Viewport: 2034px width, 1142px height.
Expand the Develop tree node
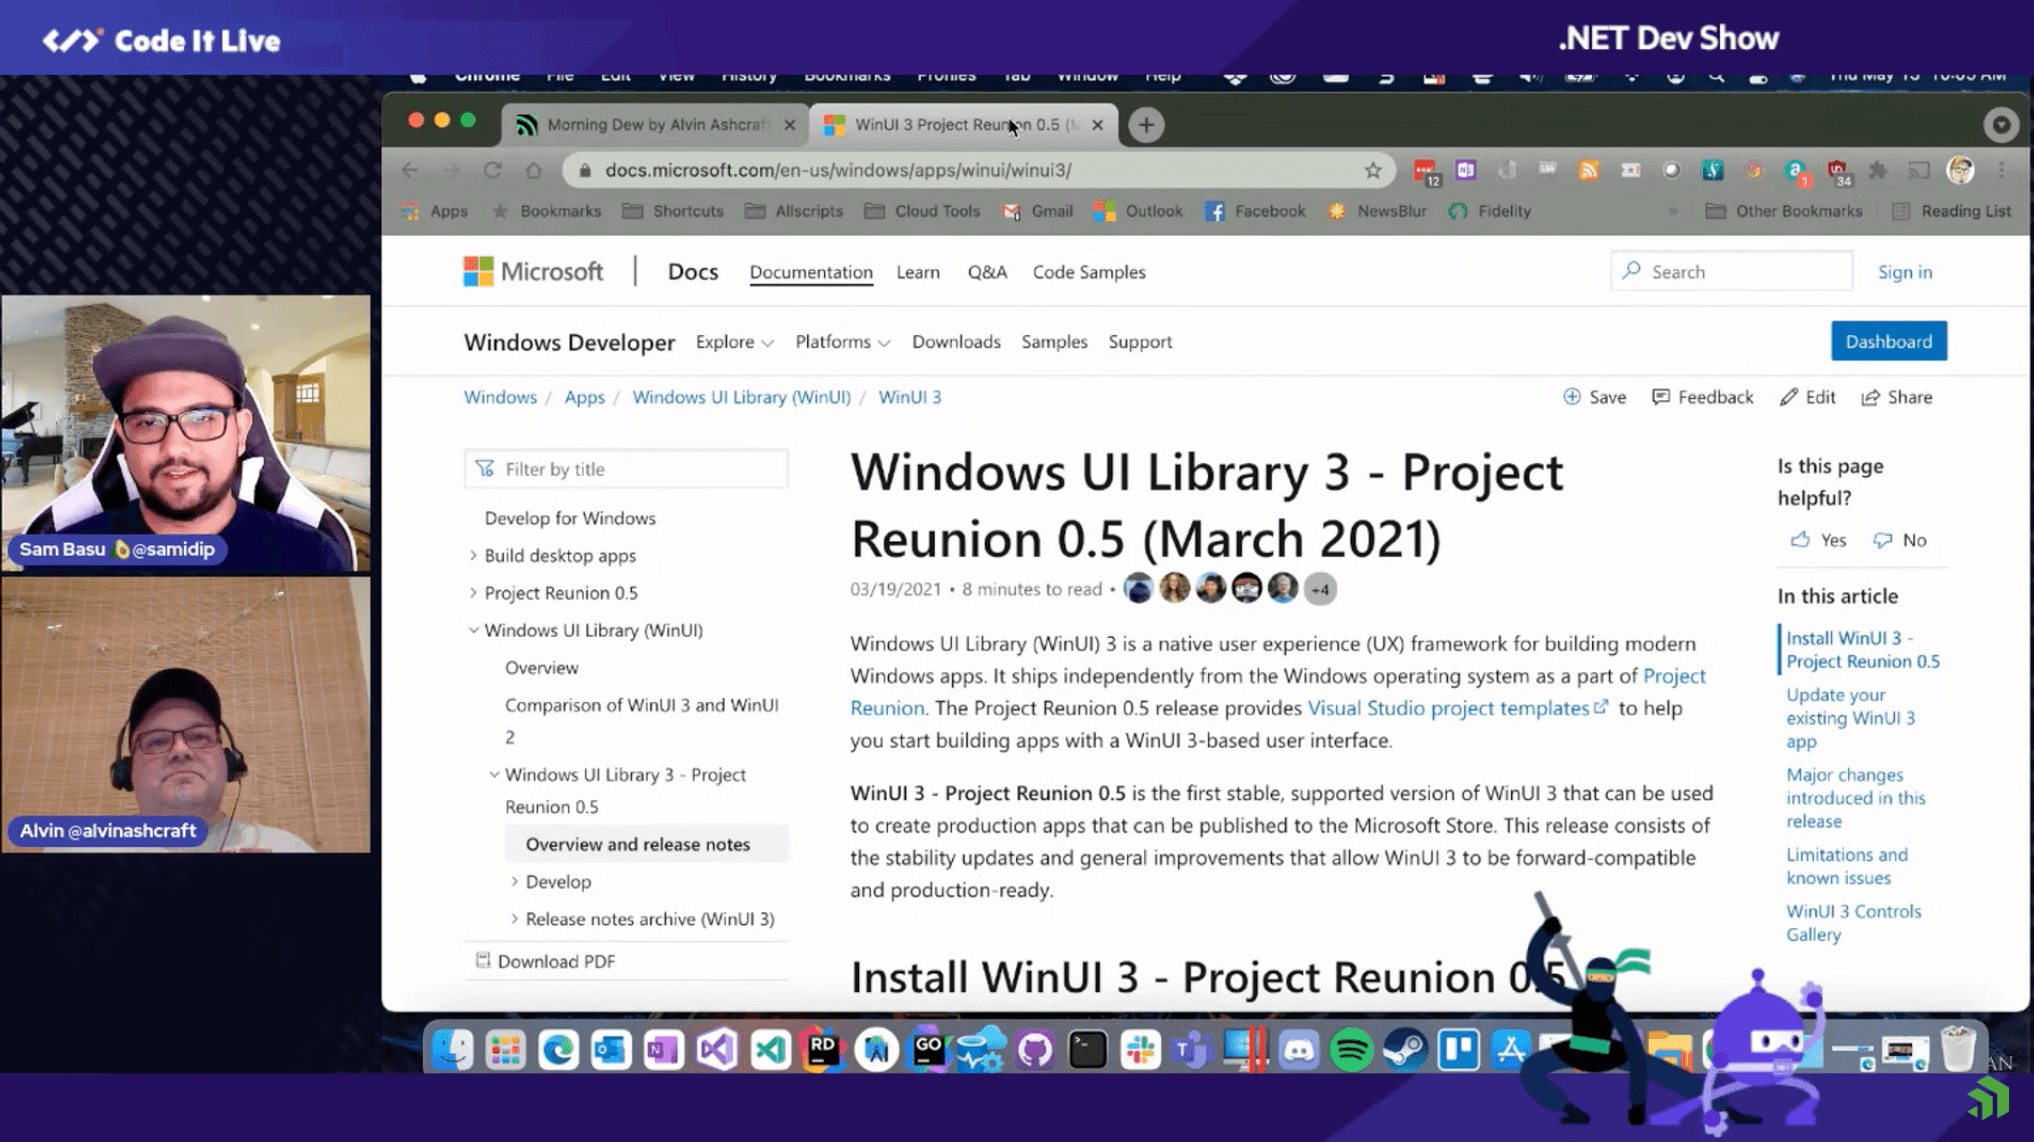pos(514,882)
